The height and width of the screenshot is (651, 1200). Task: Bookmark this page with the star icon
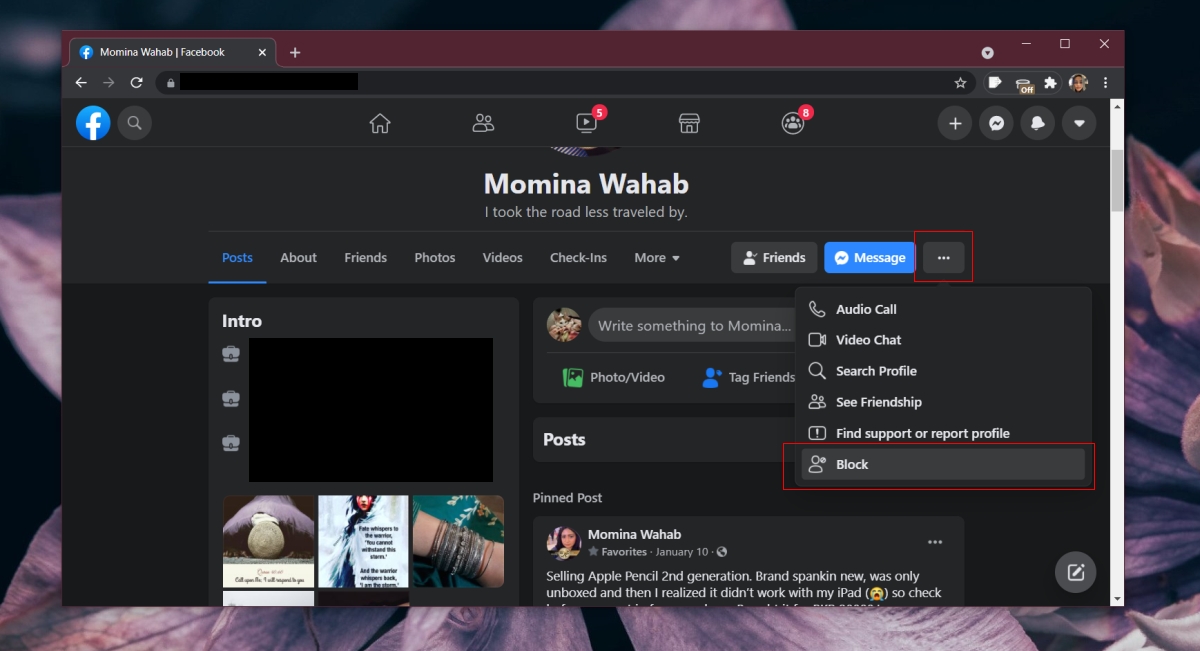coord(960,83)
